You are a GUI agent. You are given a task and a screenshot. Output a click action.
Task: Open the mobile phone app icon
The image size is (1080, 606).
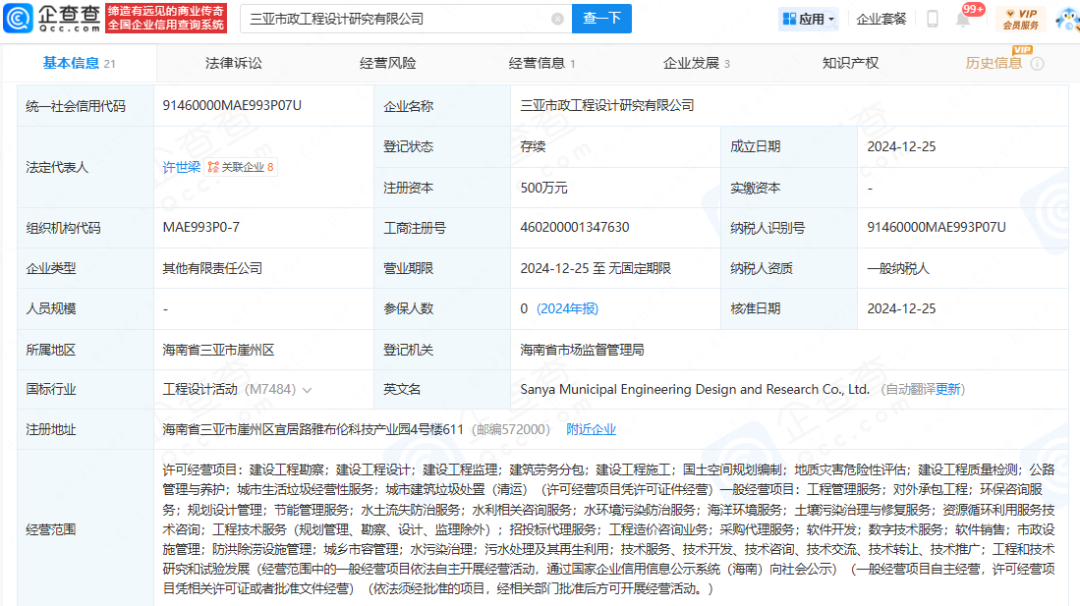pos(932,19)
